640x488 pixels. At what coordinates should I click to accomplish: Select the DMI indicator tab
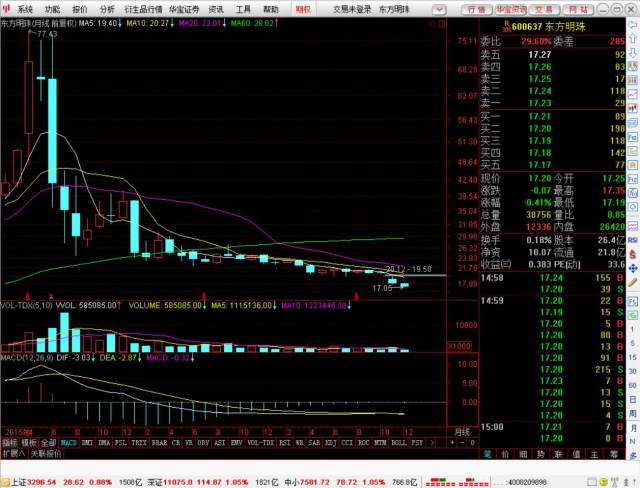[87, 443]
